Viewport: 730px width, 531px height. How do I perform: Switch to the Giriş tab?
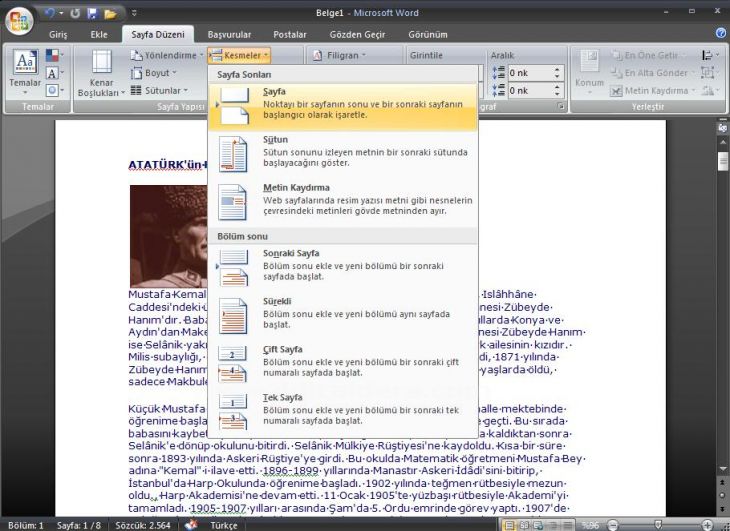(58, 34)
